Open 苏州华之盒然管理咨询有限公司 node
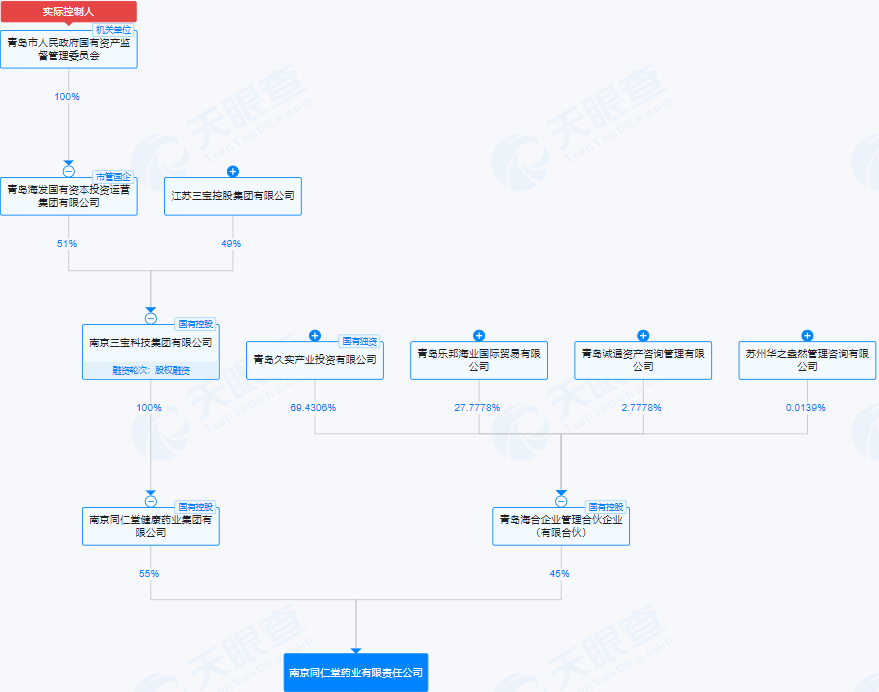The width and height of the screenshot is (879, 692). (x=807, y=360)
